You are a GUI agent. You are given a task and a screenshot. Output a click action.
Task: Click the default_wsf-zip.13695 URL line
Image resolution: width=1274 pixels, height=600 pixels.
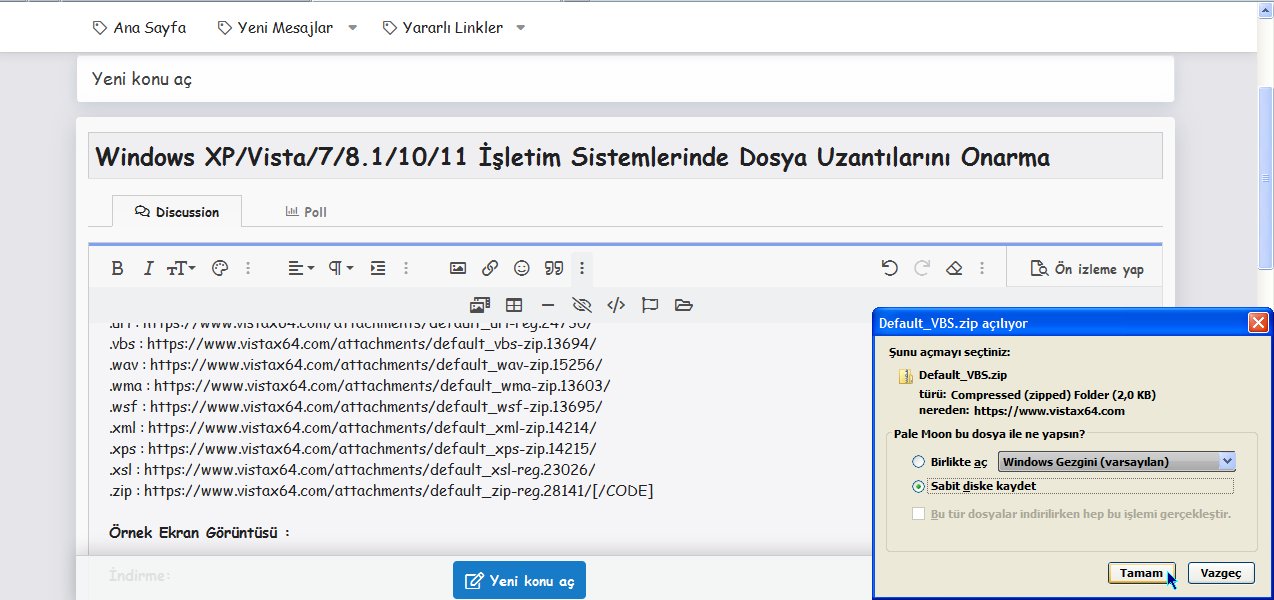pos(356,406)
